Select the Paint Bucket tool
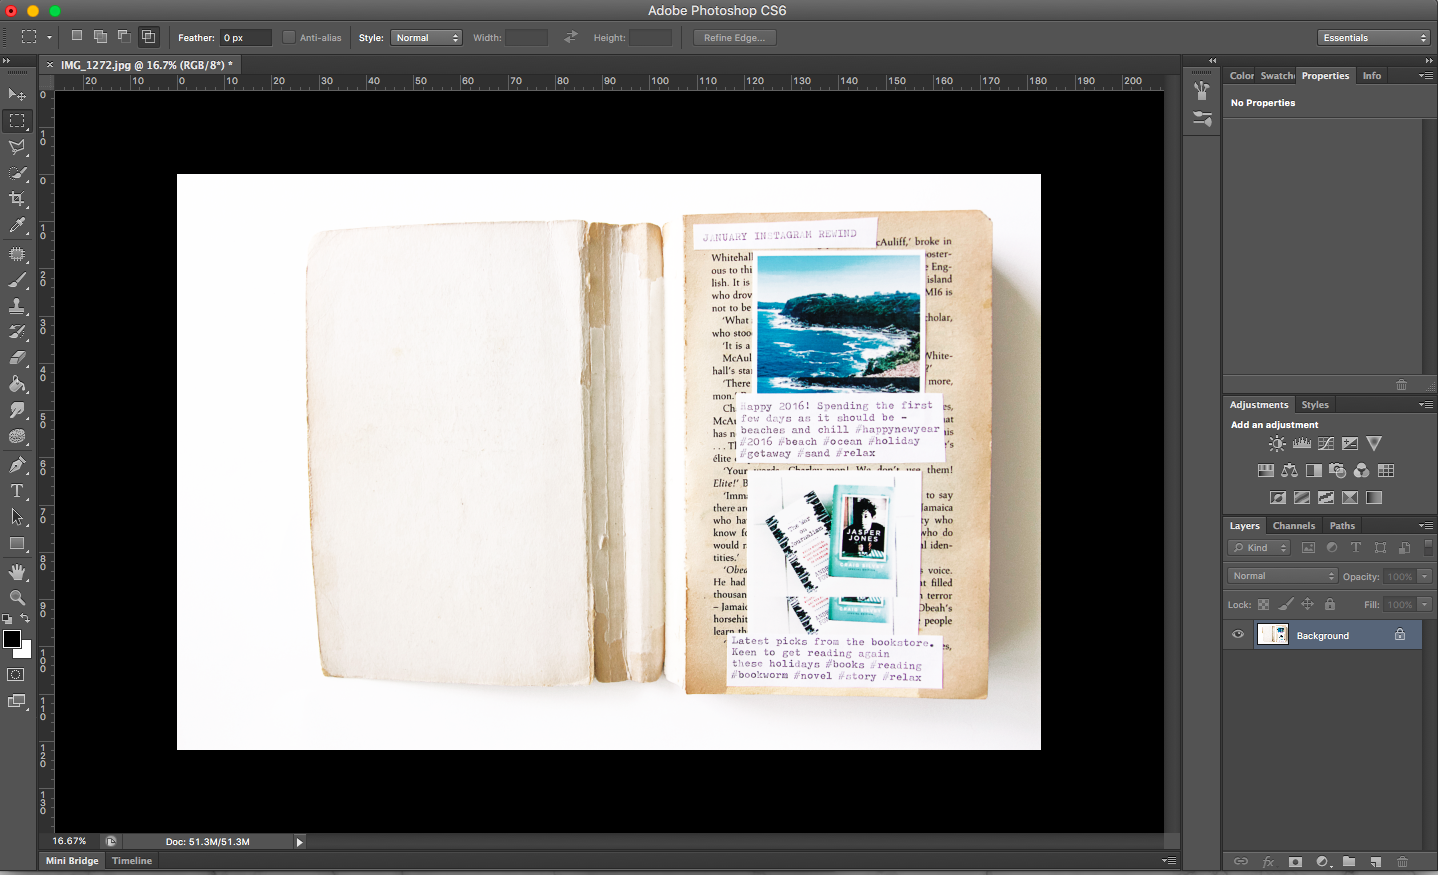This screenshot has width=1438, height=875. click(x=17, y=384)
